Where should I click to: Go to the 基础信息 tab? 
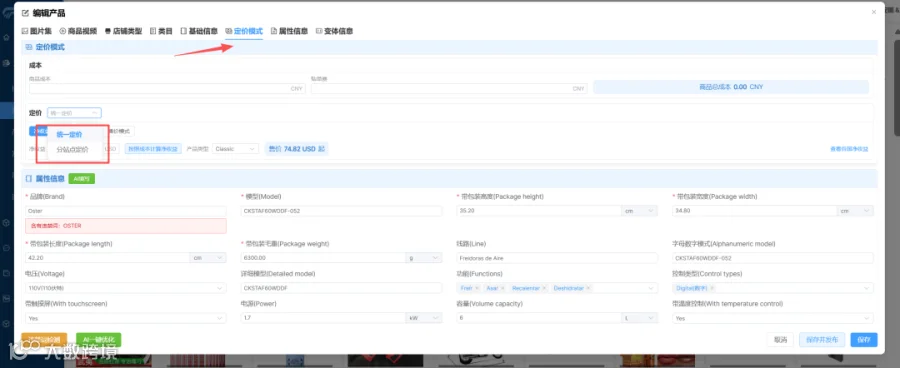point(199,31)
